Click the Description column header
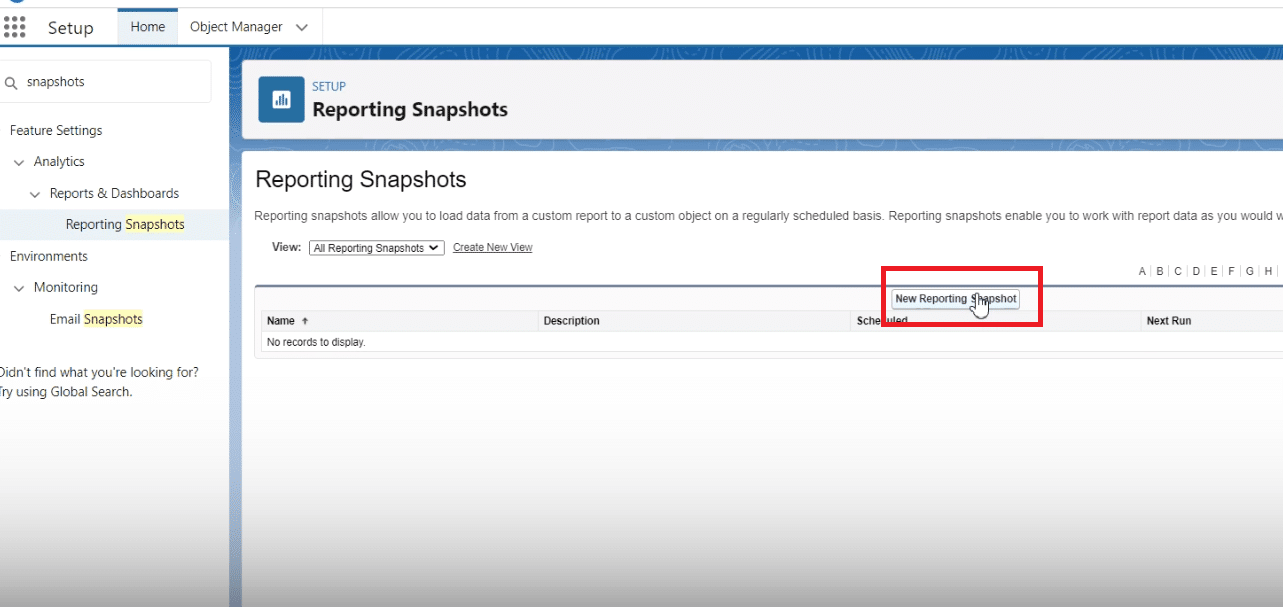 point(571,321)
